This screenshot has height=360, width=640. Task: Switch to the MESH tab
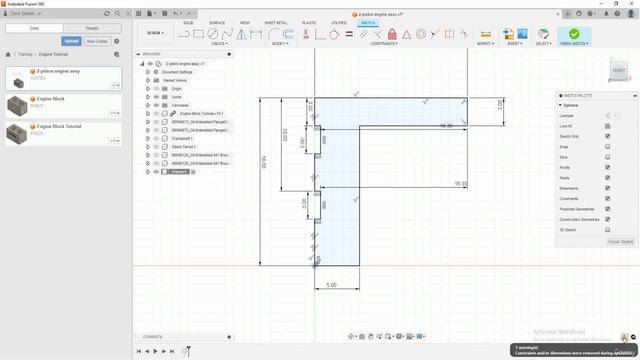[x=245, y=23]
